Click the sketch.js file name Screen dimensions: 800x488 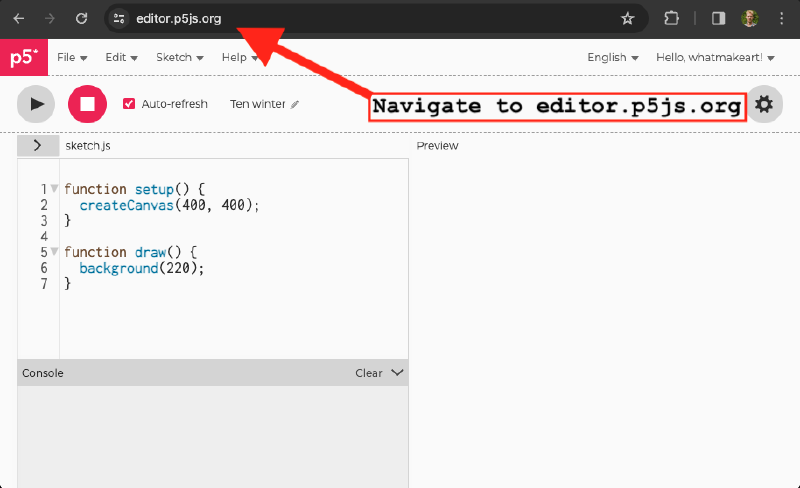point(88,145)
